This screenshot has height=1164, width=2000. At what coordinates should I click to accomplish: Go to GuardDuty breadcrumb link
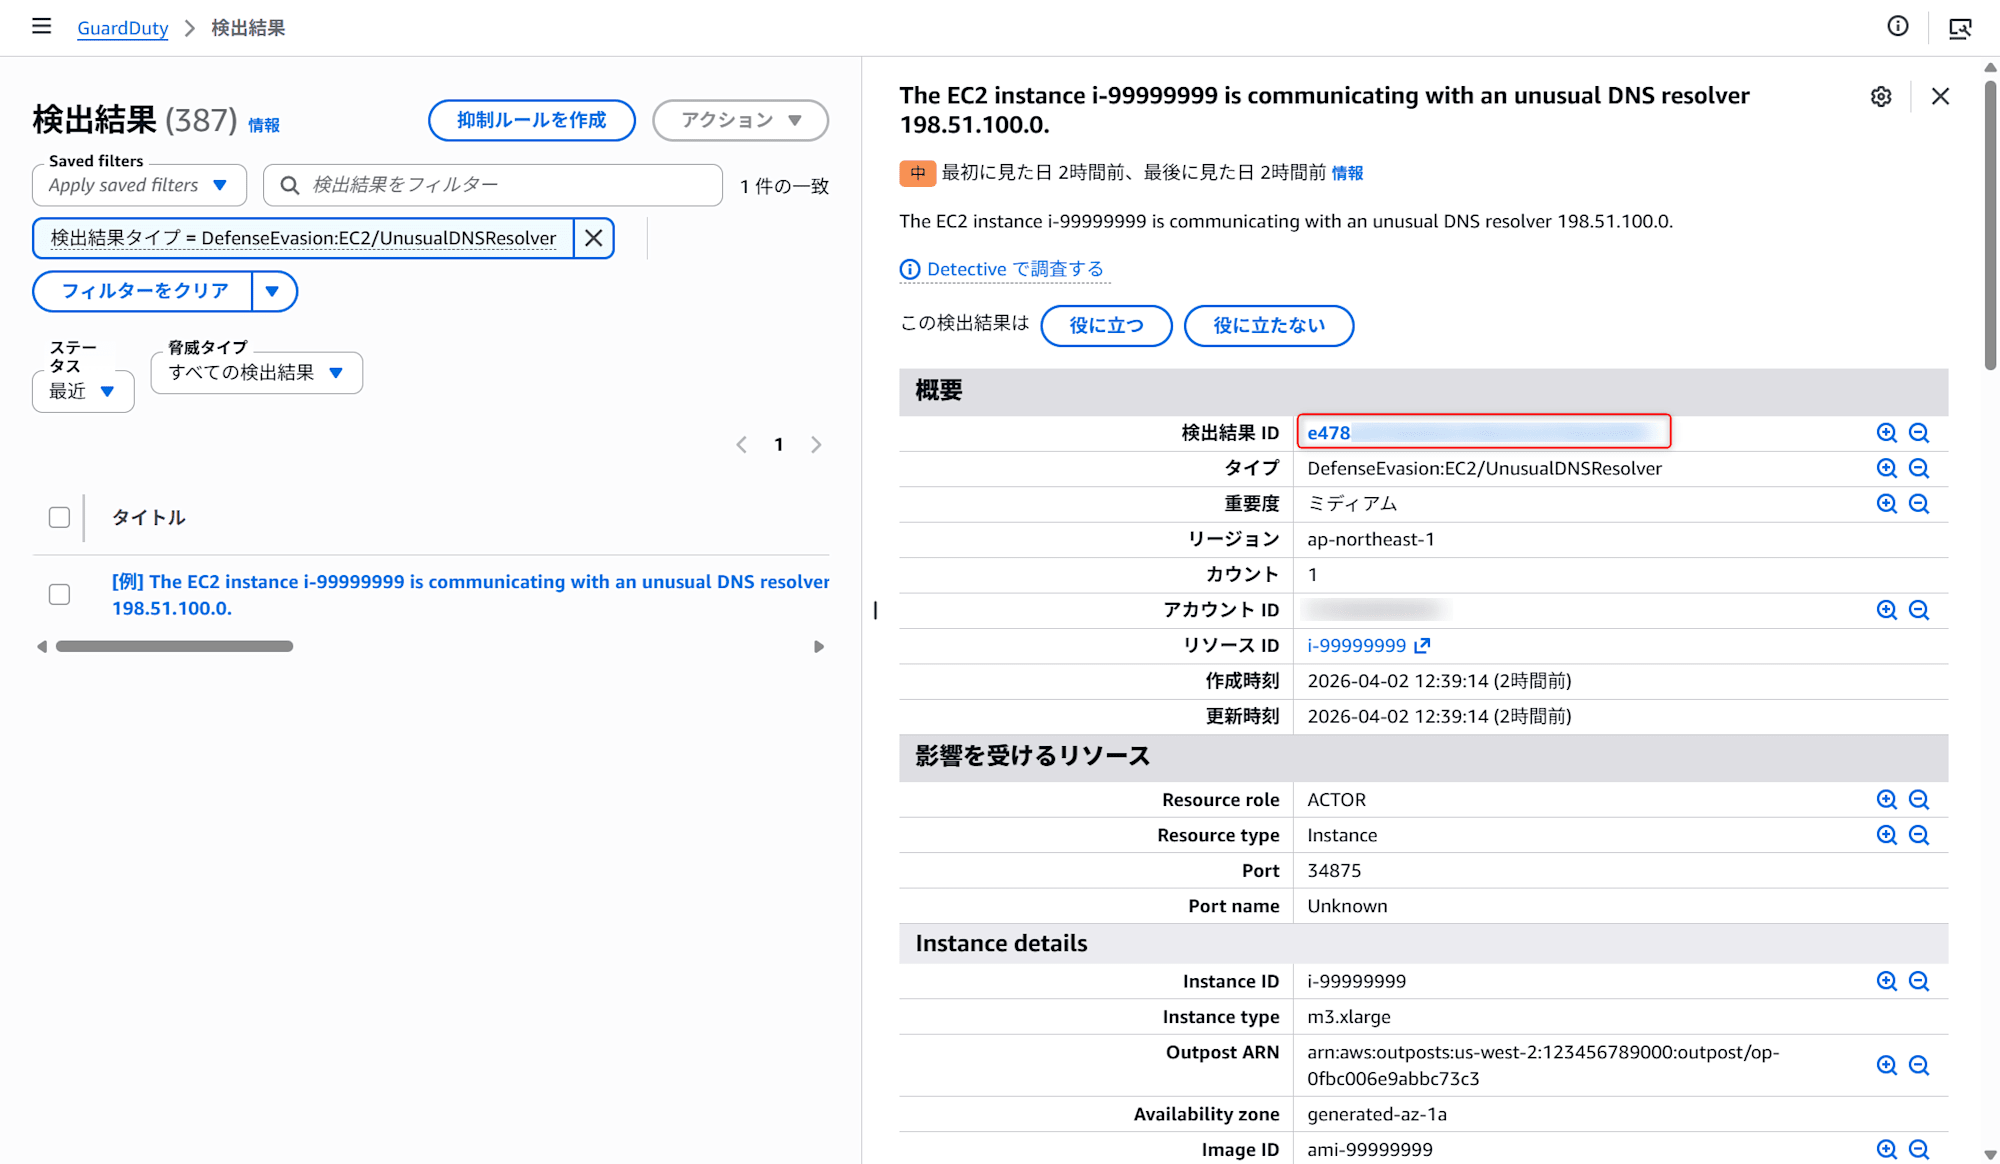122,28
